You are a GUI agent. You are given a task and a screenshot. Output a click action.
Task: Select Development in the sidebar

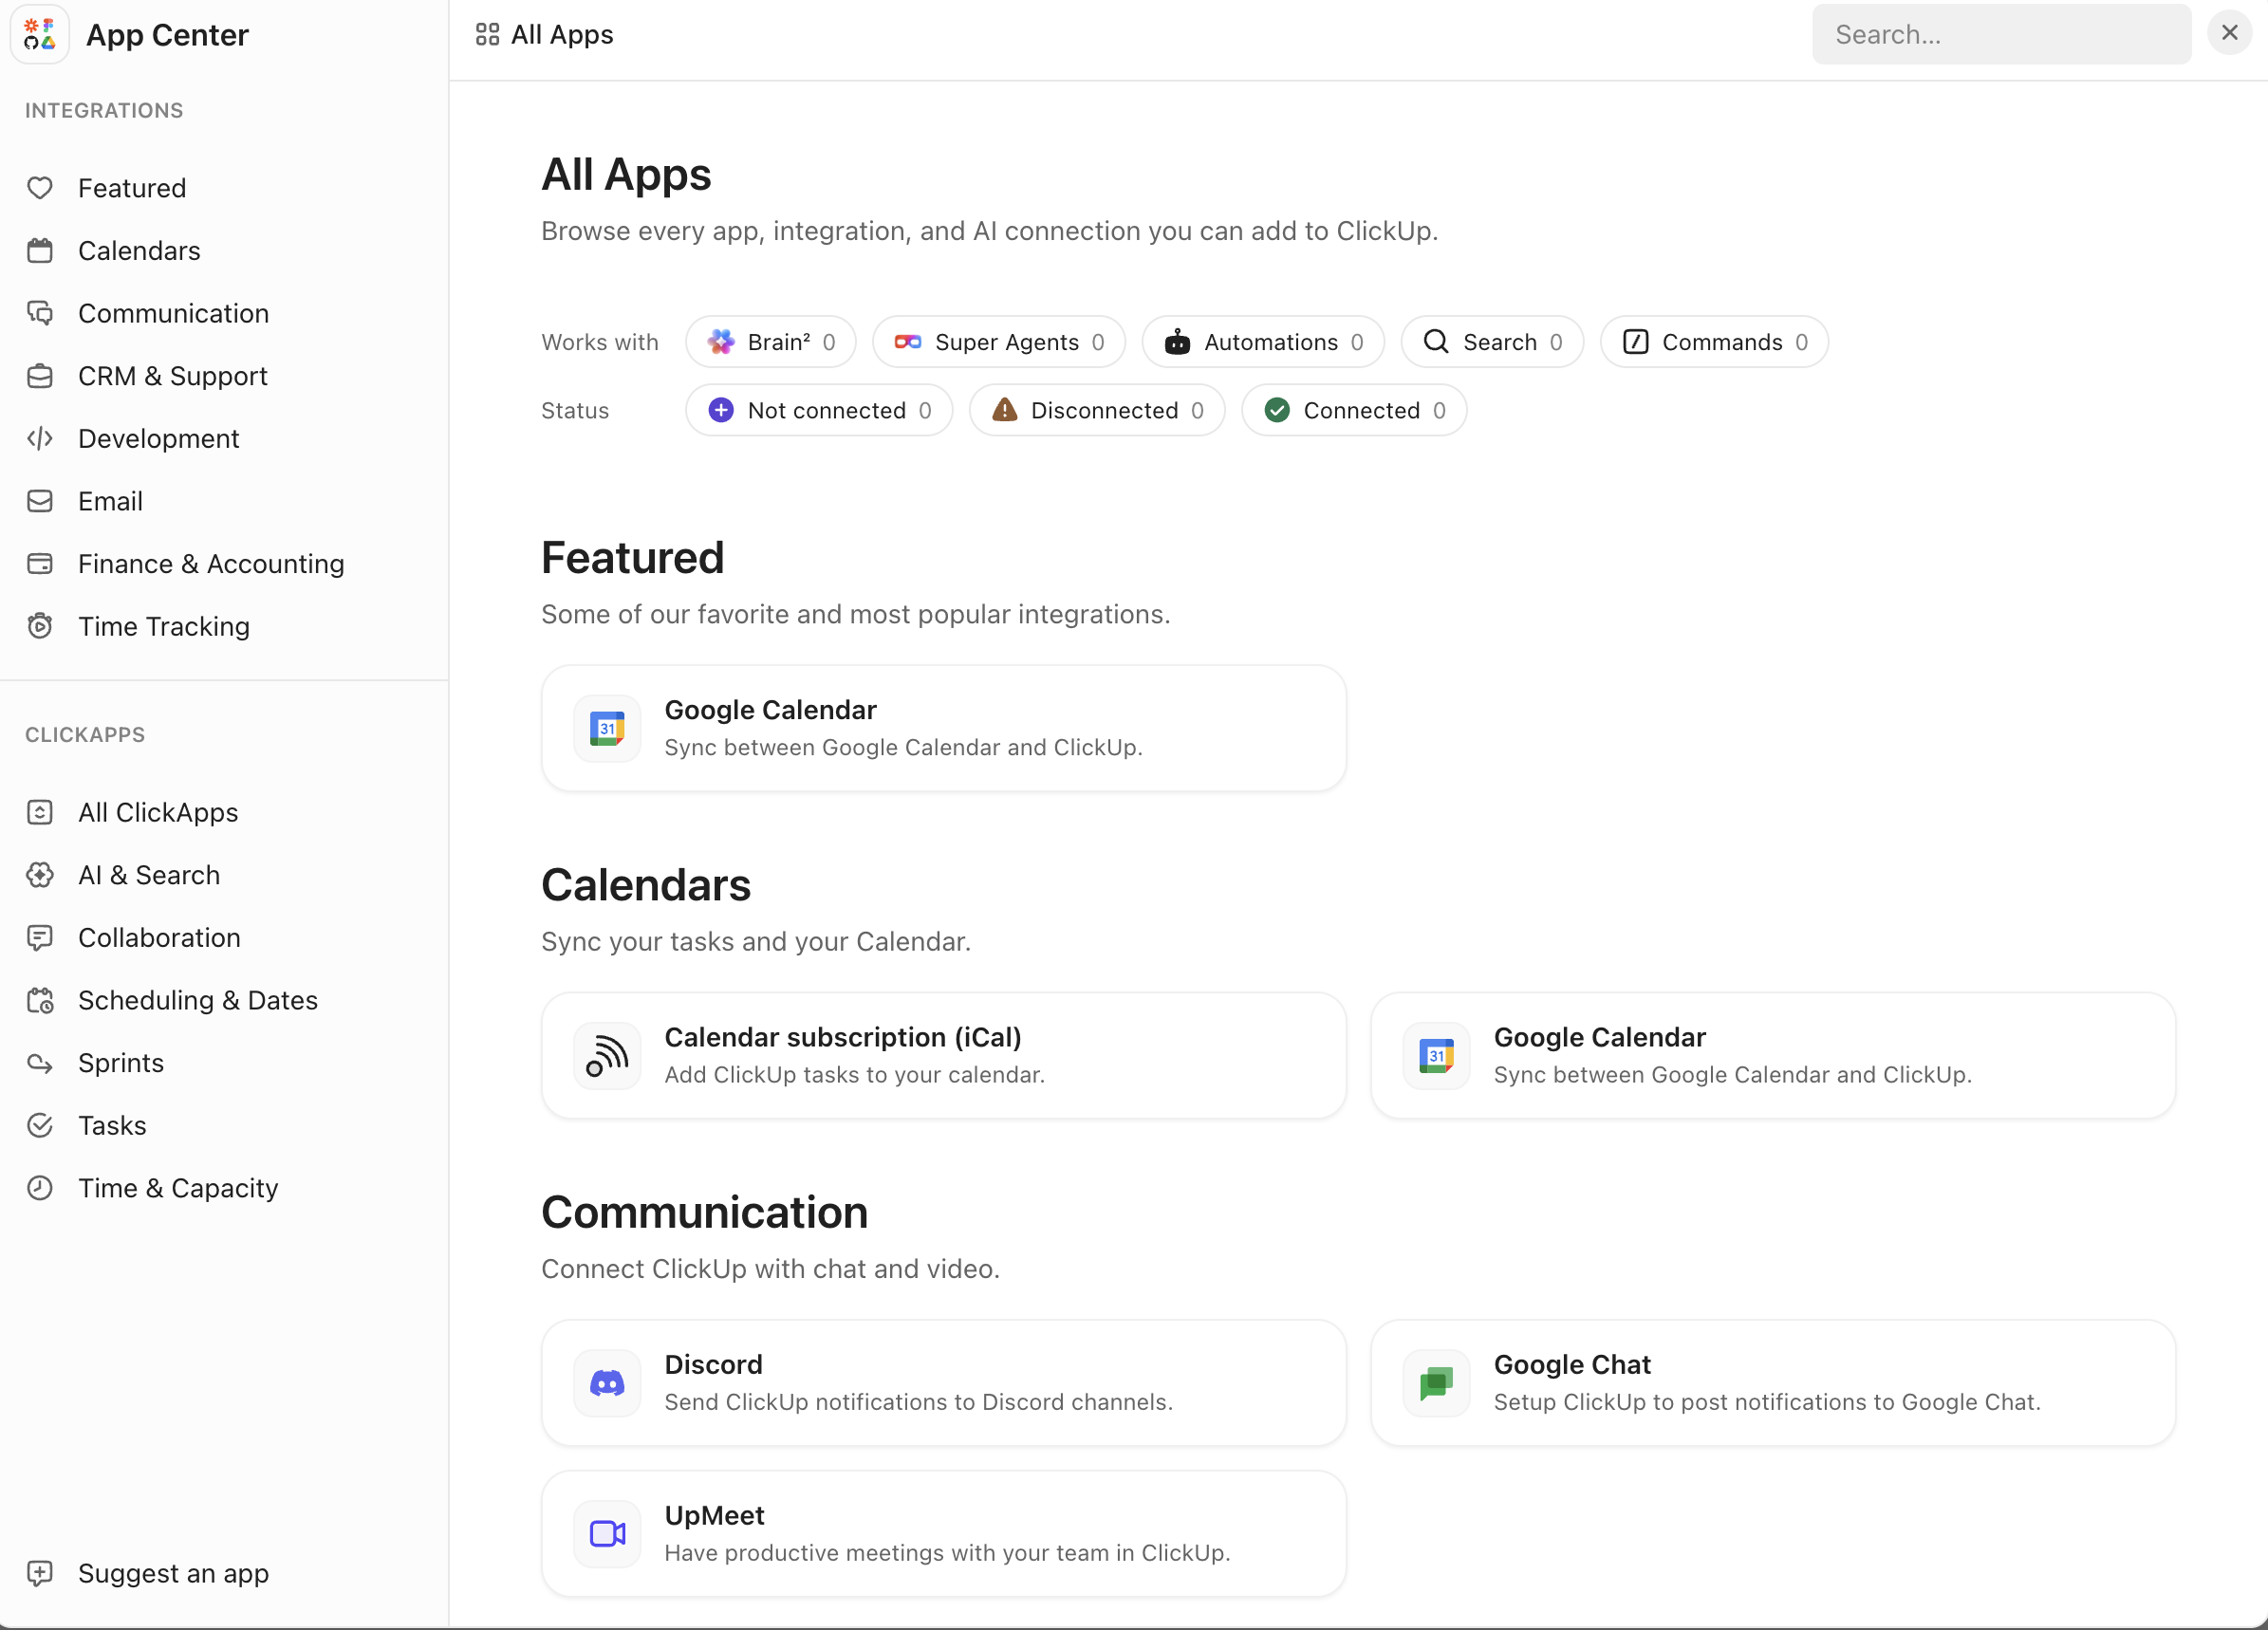(158, 438)
